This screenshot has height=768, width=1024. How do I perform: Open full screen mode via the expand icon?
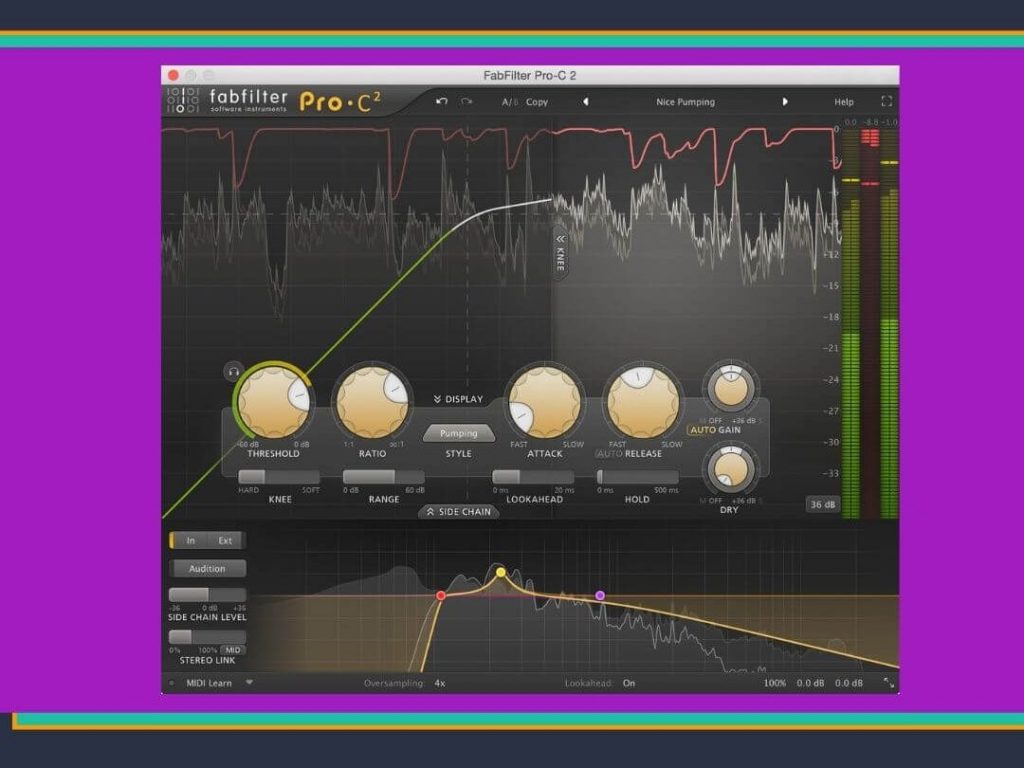886,100
